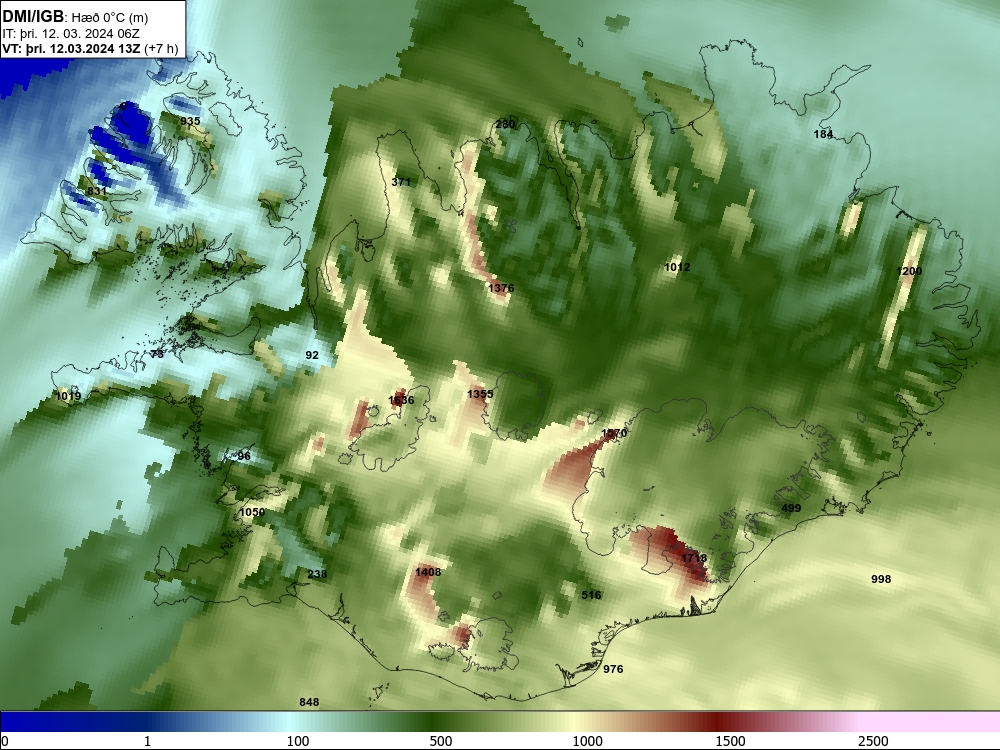Click the 998 value over the ocean
The height and width of the screenshot is (750, 1000).
coord(881,579)
